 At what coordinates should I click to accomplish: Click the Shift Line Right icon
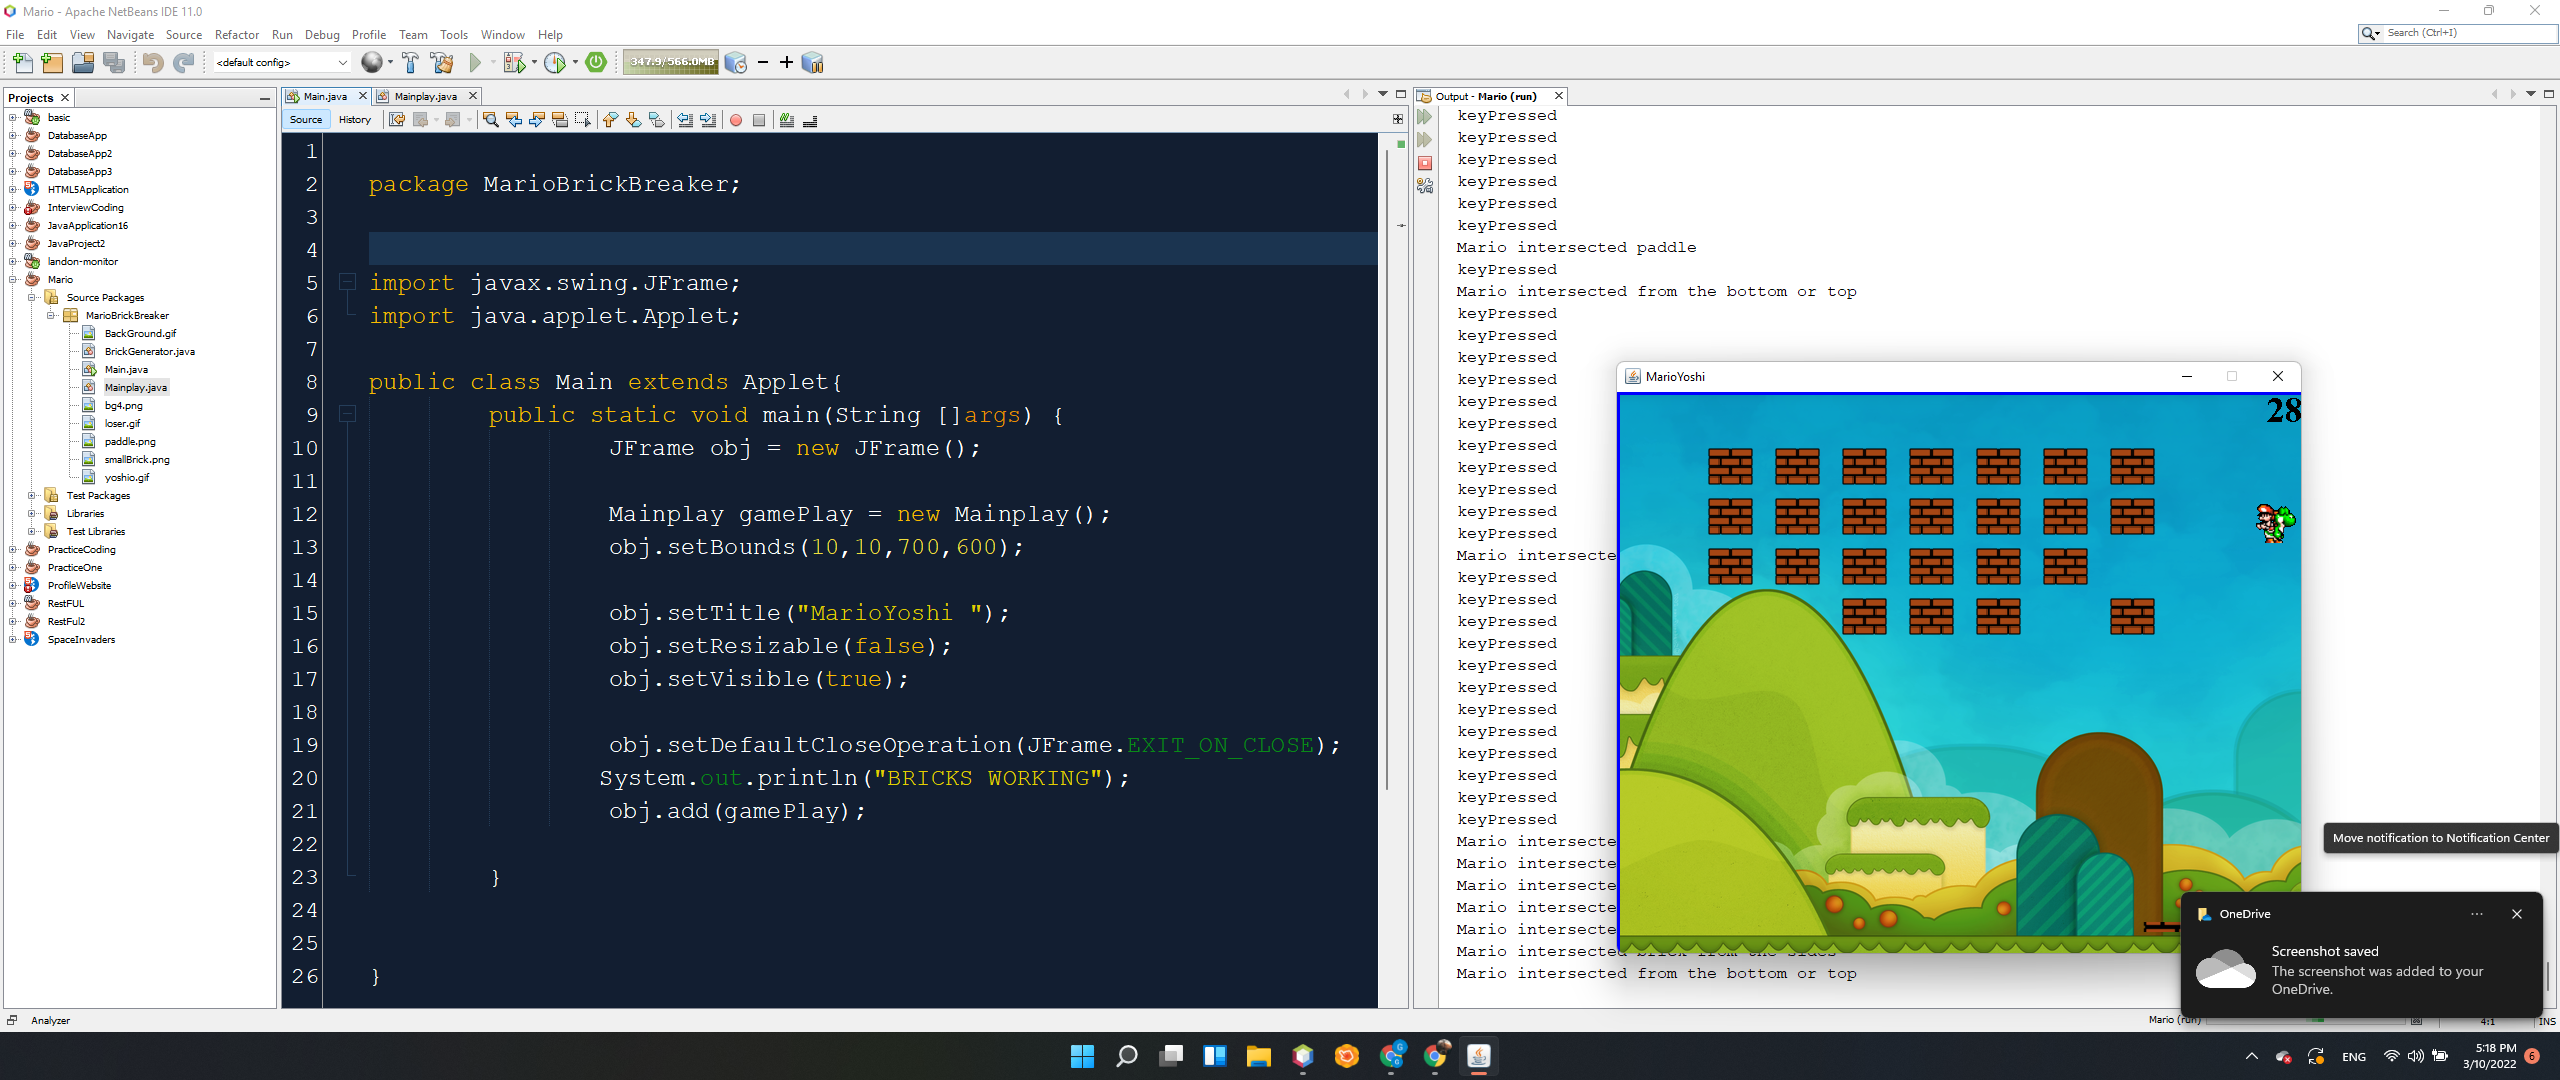pos(708,120)
